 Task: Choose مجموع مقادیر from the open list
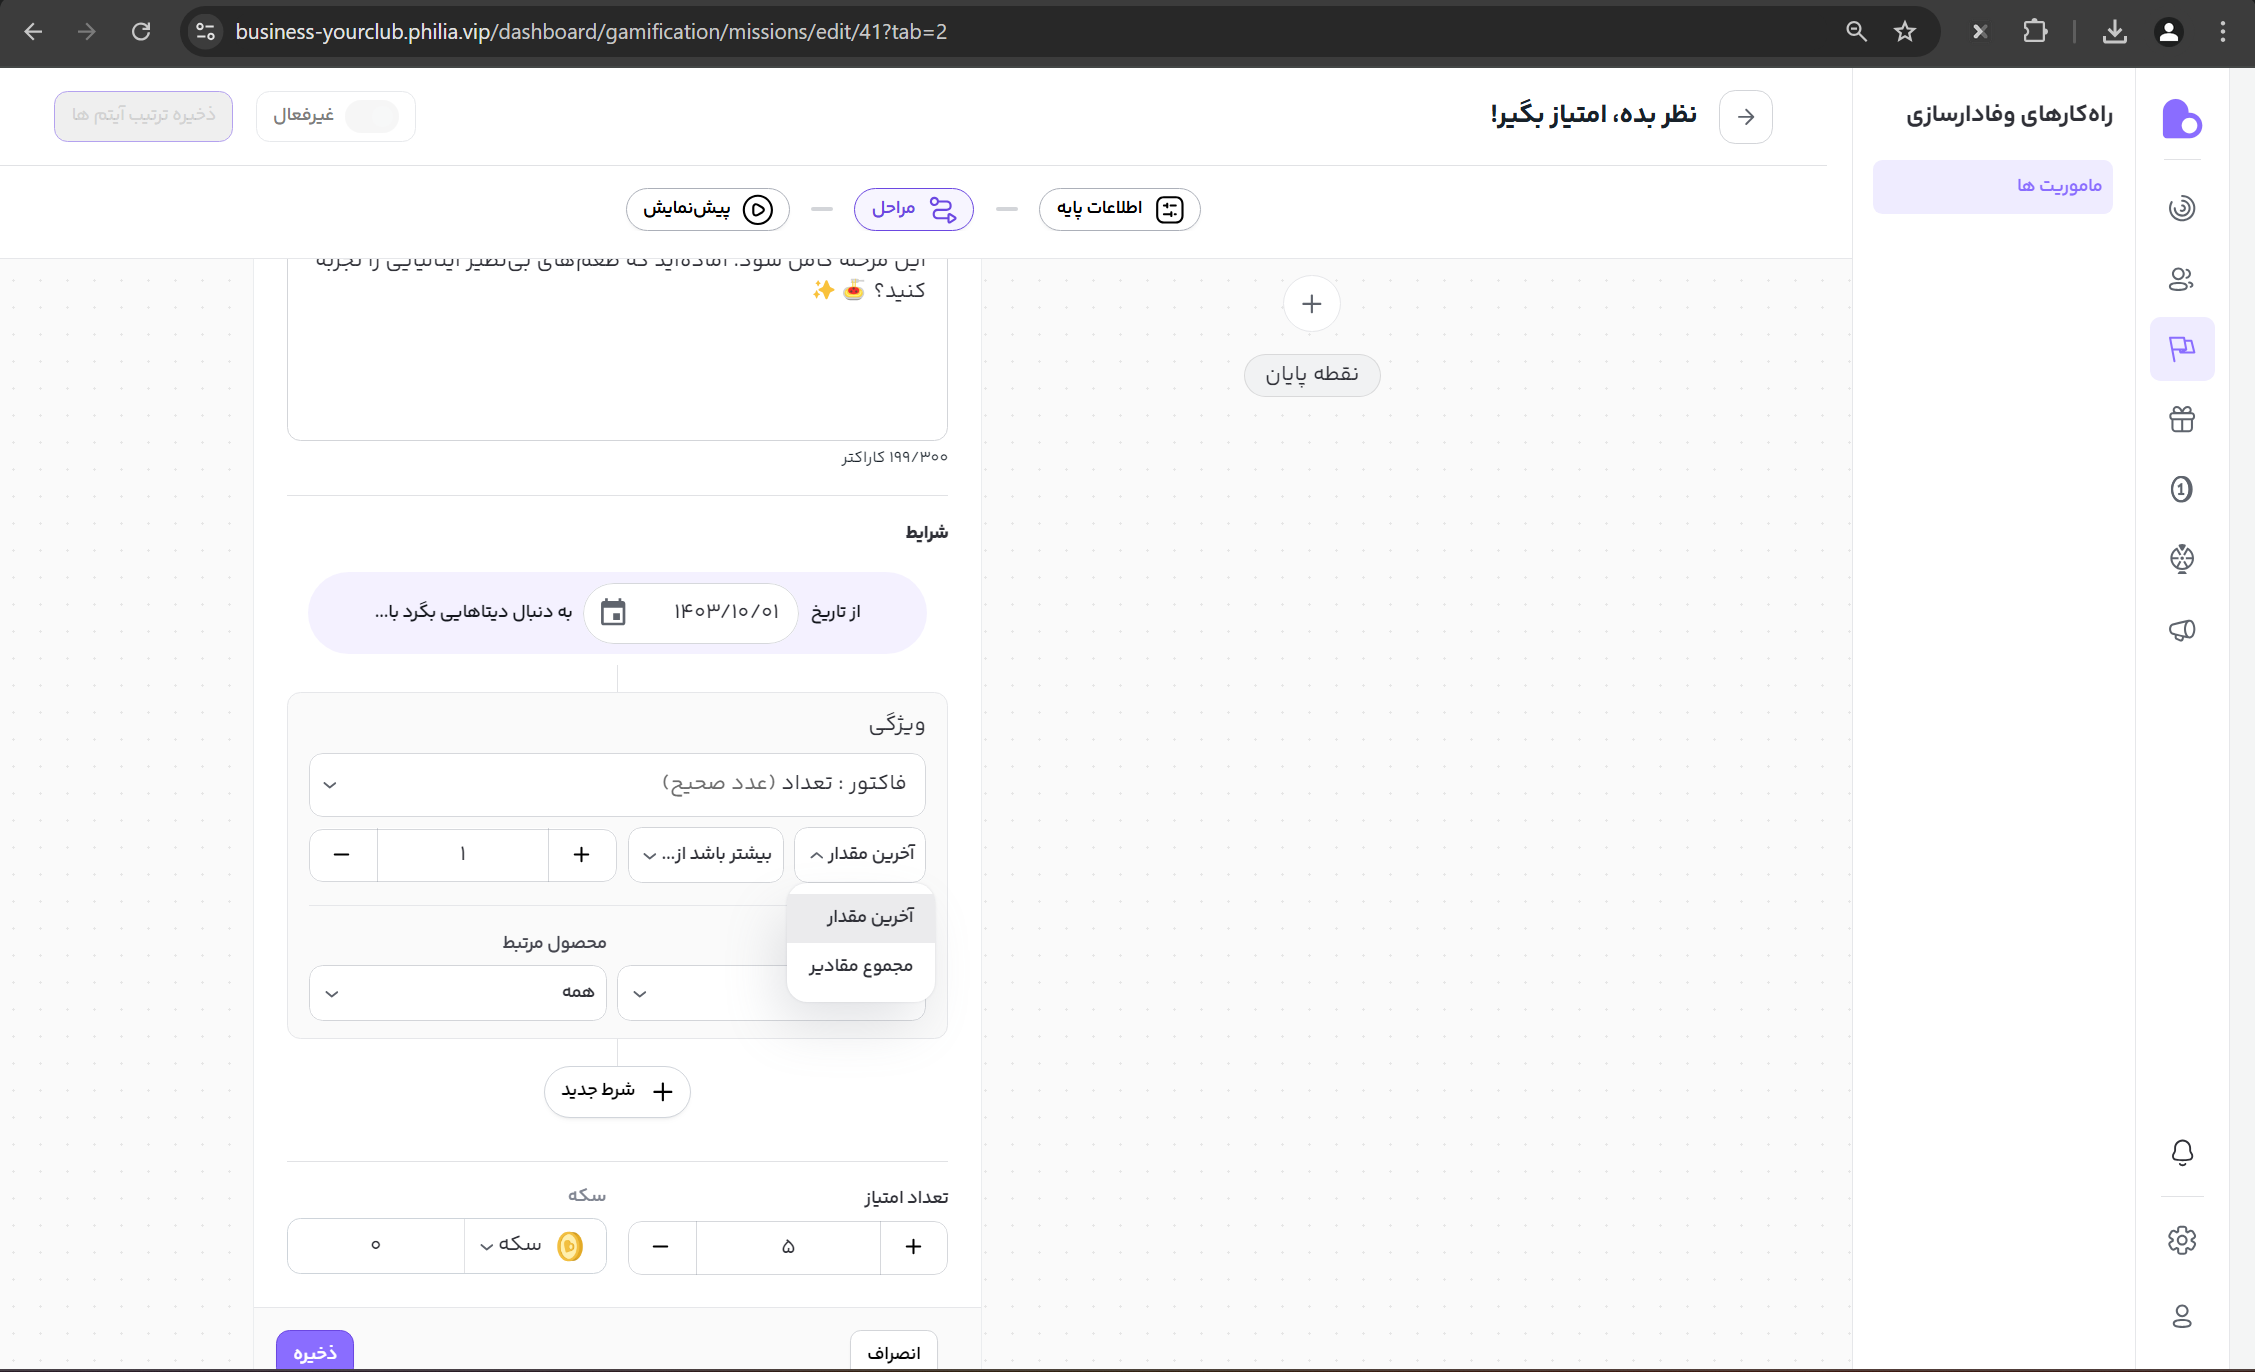click(x=860, y=966)
